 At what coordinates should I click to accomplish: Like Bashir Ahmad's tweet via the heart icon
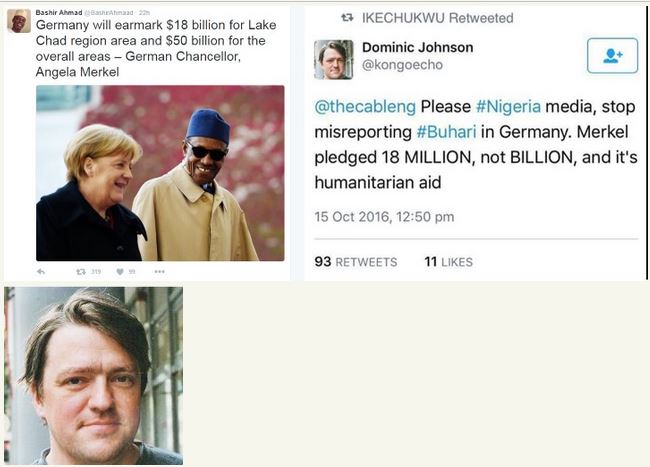click(x=119, y=271)
